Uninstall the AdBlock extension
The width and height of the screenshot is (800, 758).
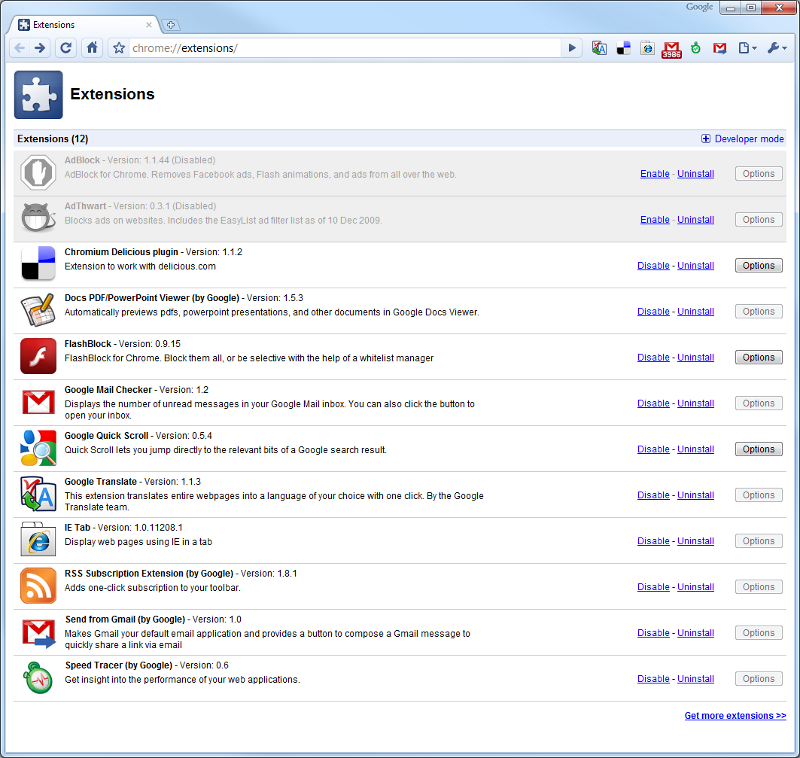click(x=695, y=174)
